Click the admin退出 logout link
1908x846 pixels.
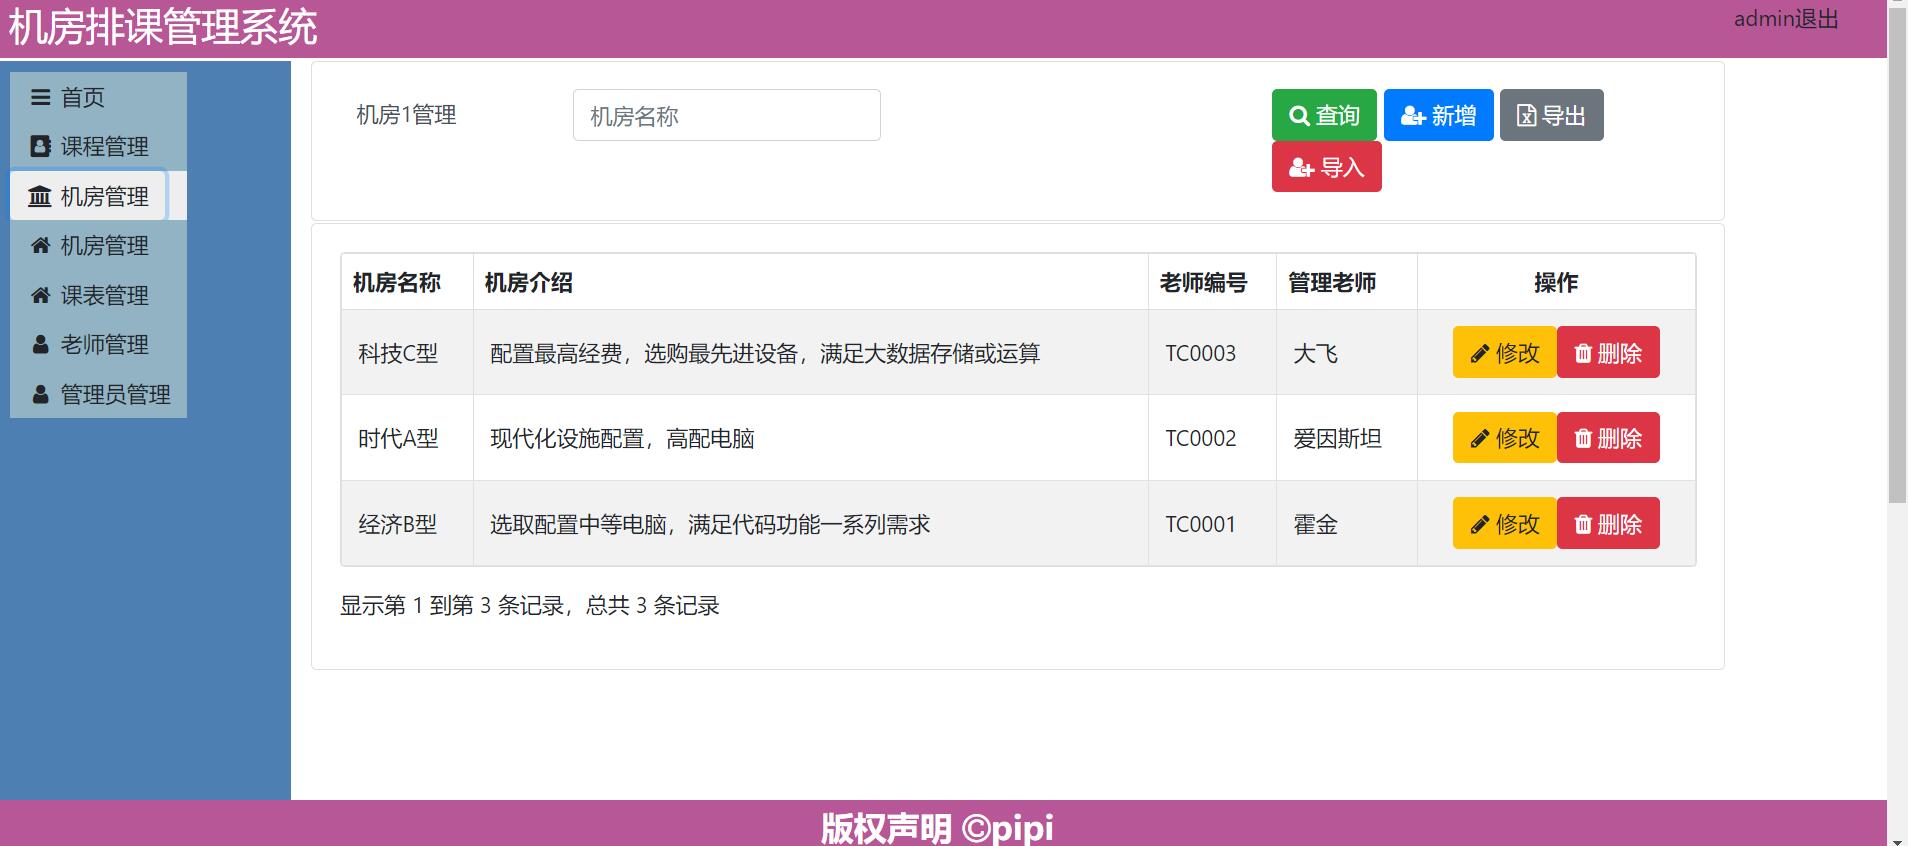point(1786,19)
